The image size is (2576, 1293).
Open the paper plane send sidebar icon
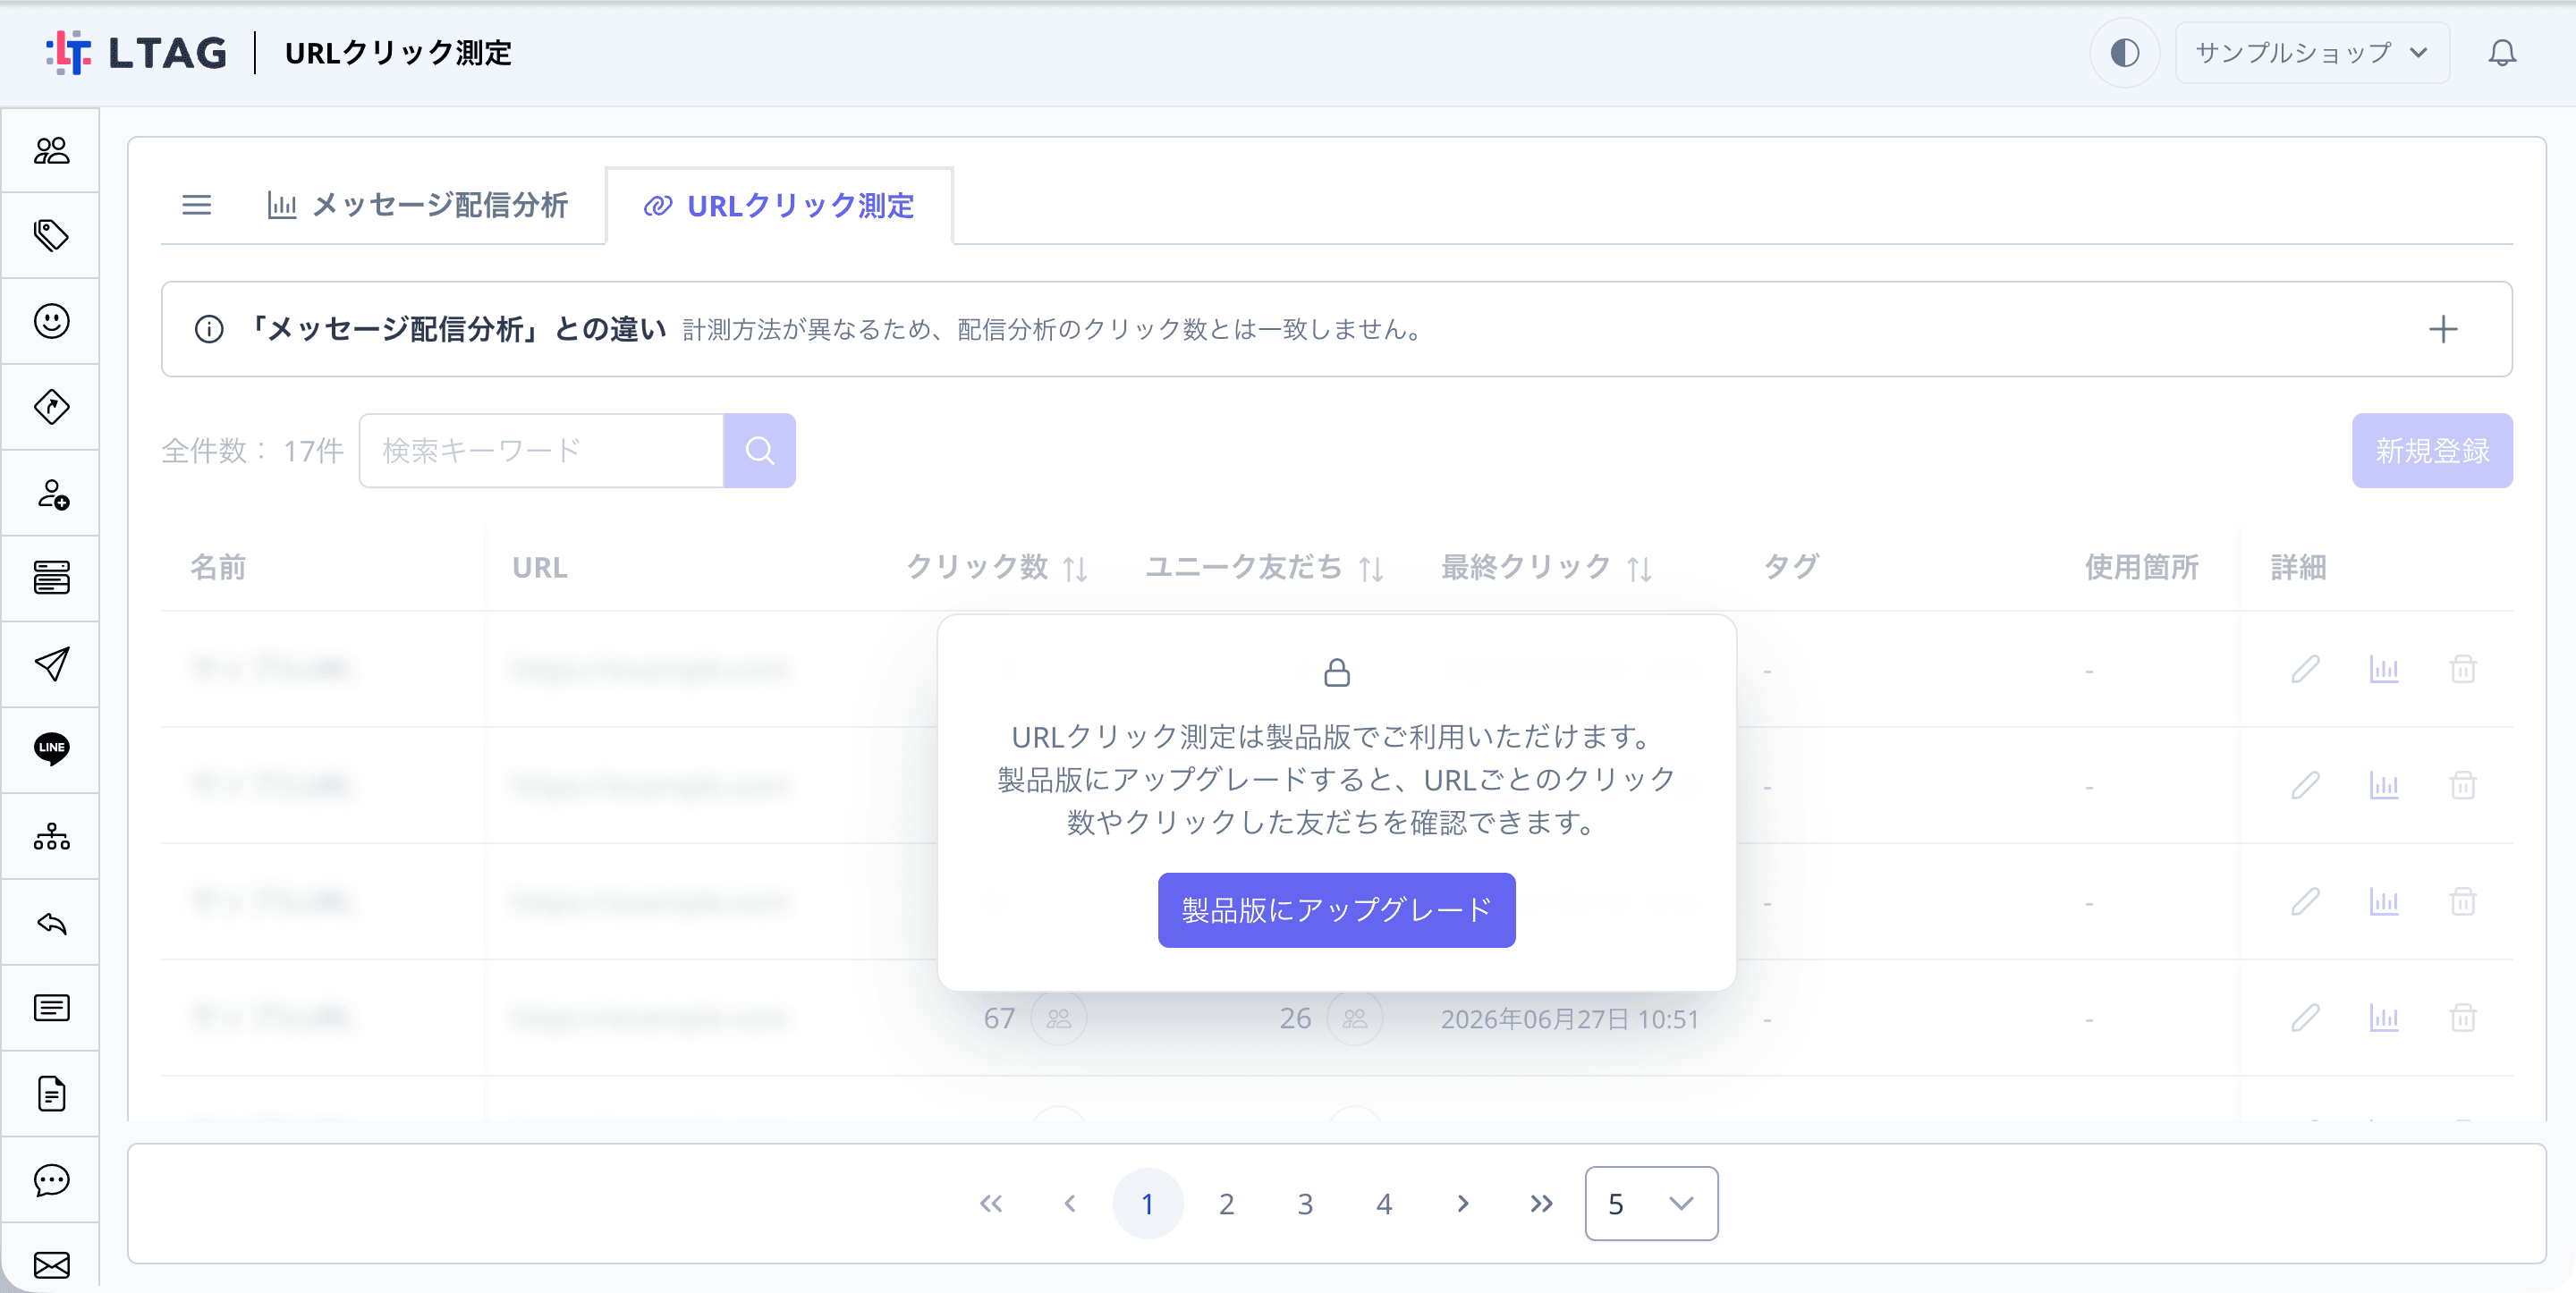[51, 664]
